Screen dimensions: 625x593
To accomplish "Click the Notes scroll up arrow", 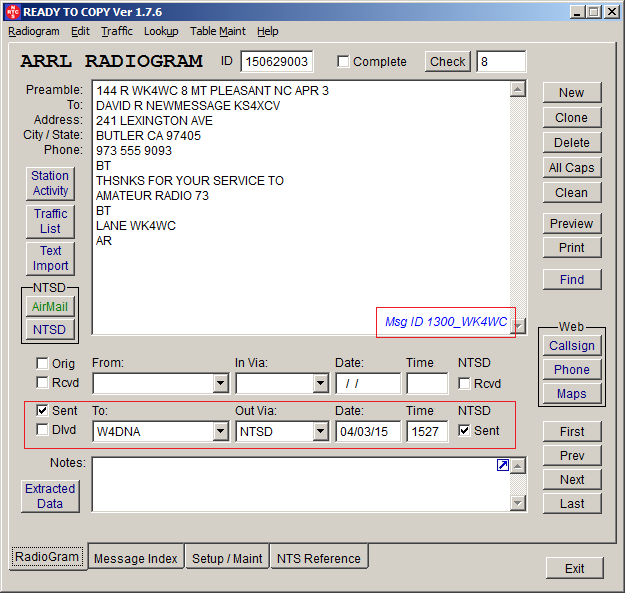I will click(x=517, y=466).
